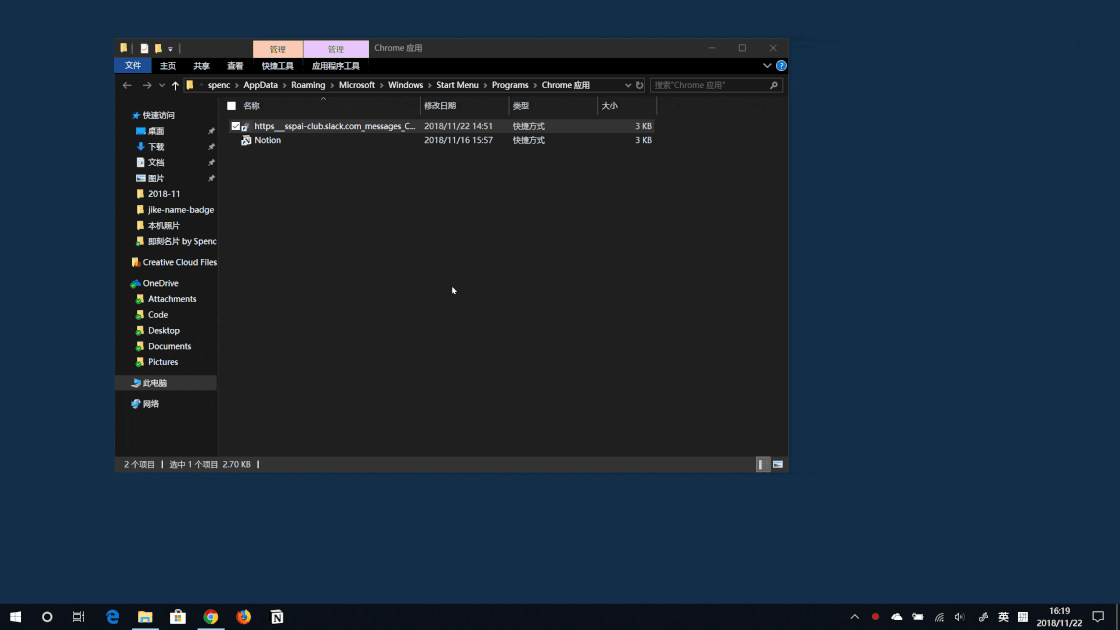Viewport: 1120px width, 630px height.
Task: Open the 快捷工具 ribbon tab
Action: coord(277,66)
